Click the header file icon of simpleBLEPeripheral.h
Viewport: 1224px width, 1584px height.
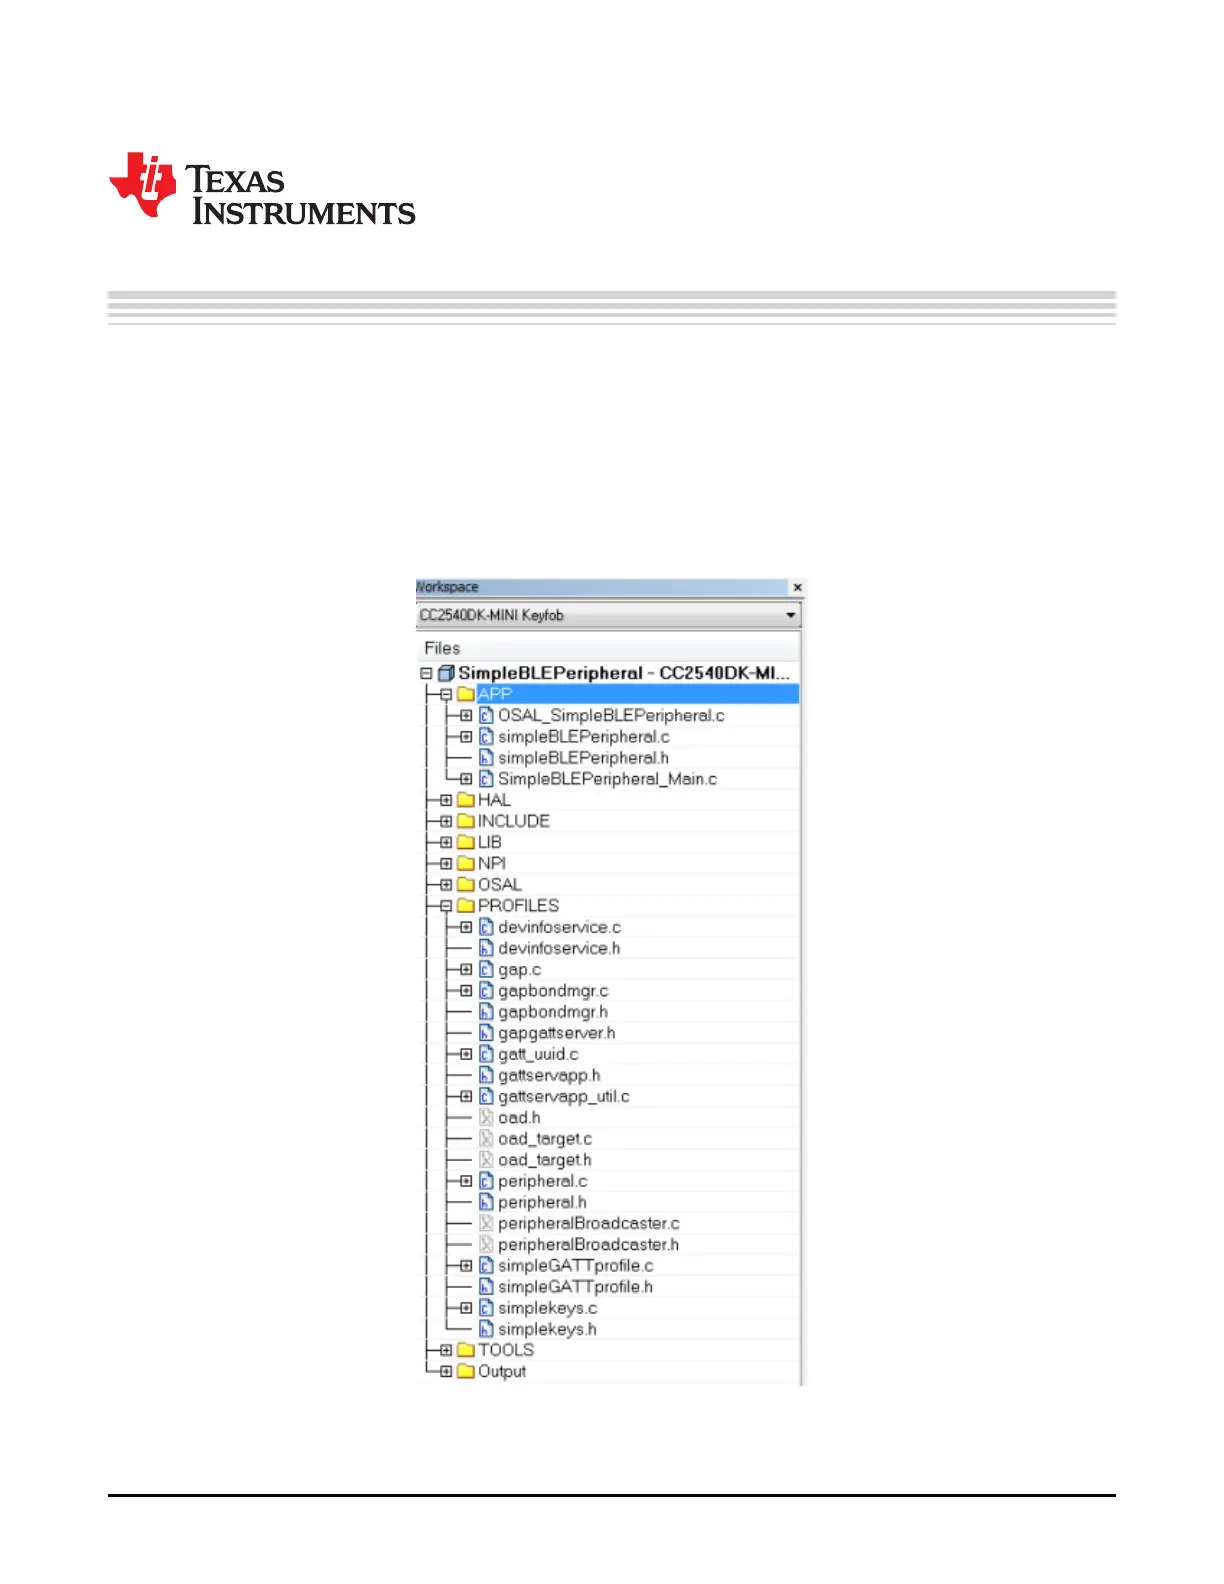coord(486,757)
